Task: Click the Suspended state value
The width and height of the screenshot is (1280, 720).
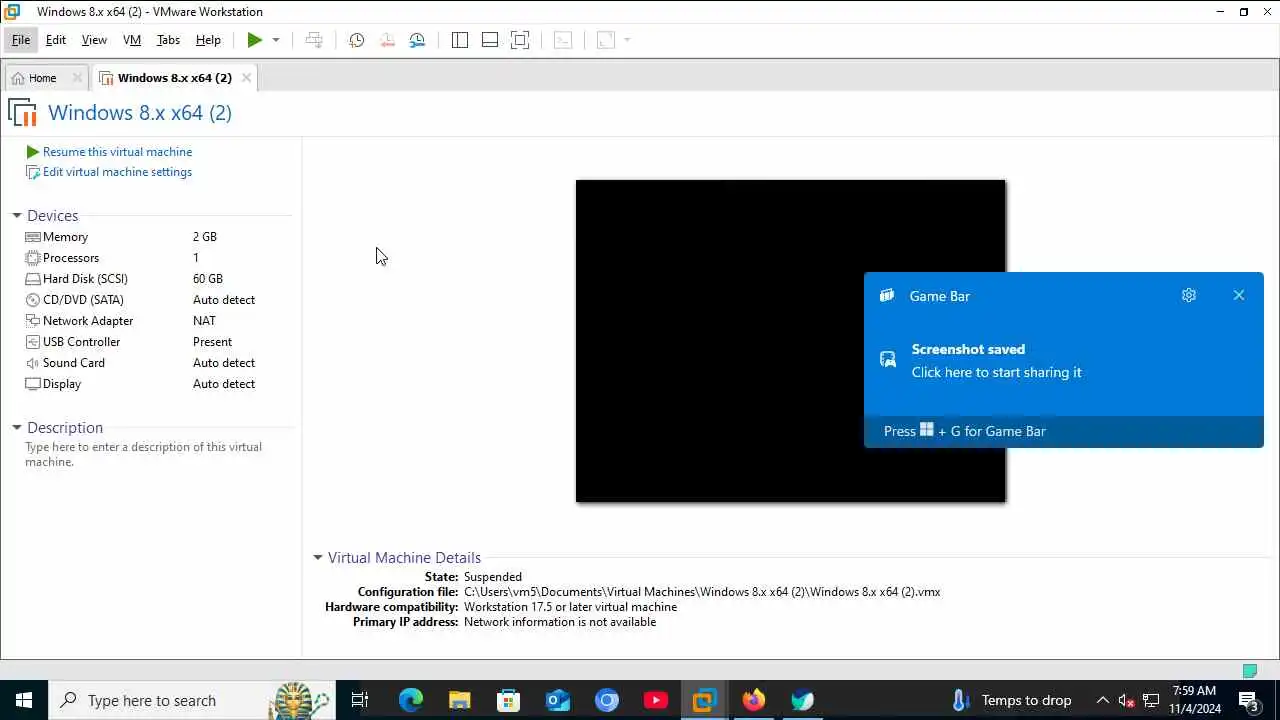Action: click(493, 577)
